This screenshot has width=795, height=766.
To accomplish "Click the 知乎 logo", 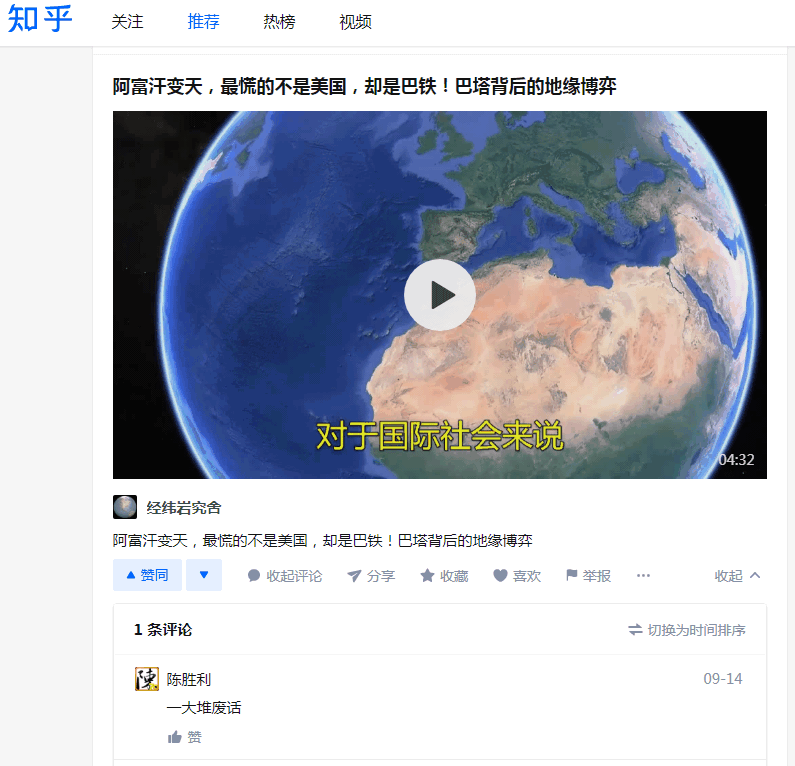I will point(40,19).
